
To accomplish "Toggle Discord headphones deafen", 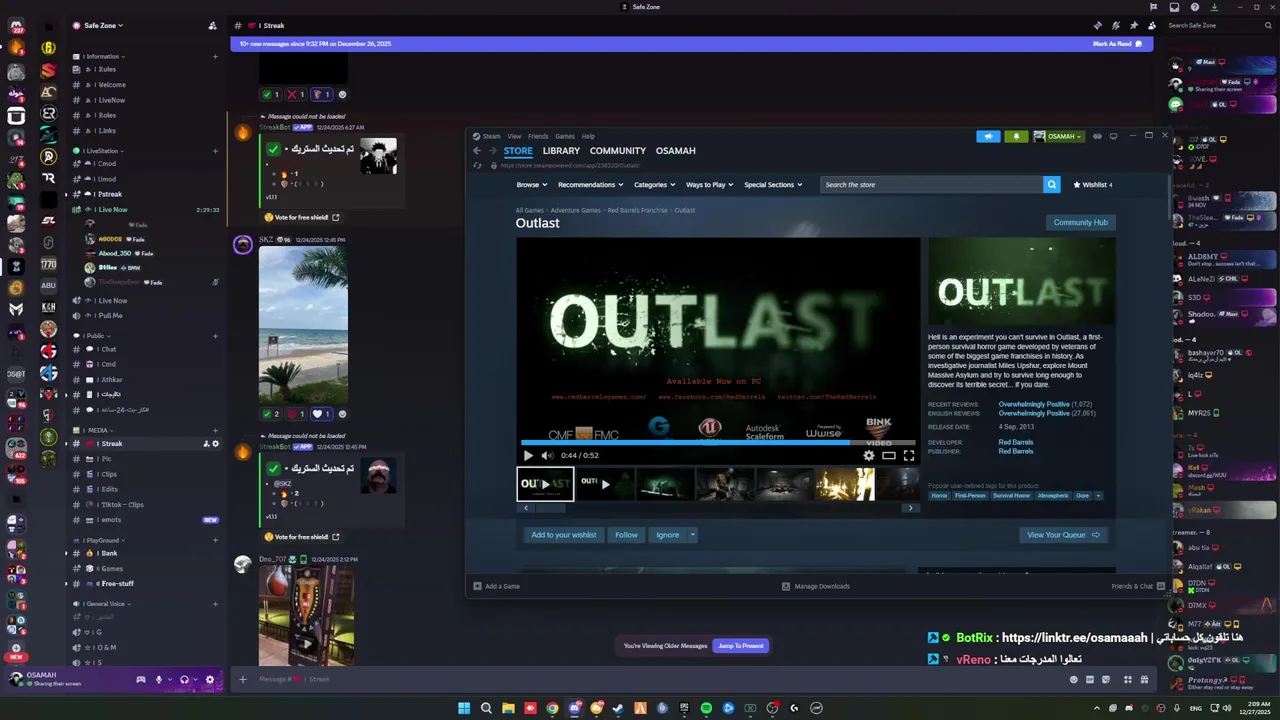I will pyautogui.click(x=184, y=680).
